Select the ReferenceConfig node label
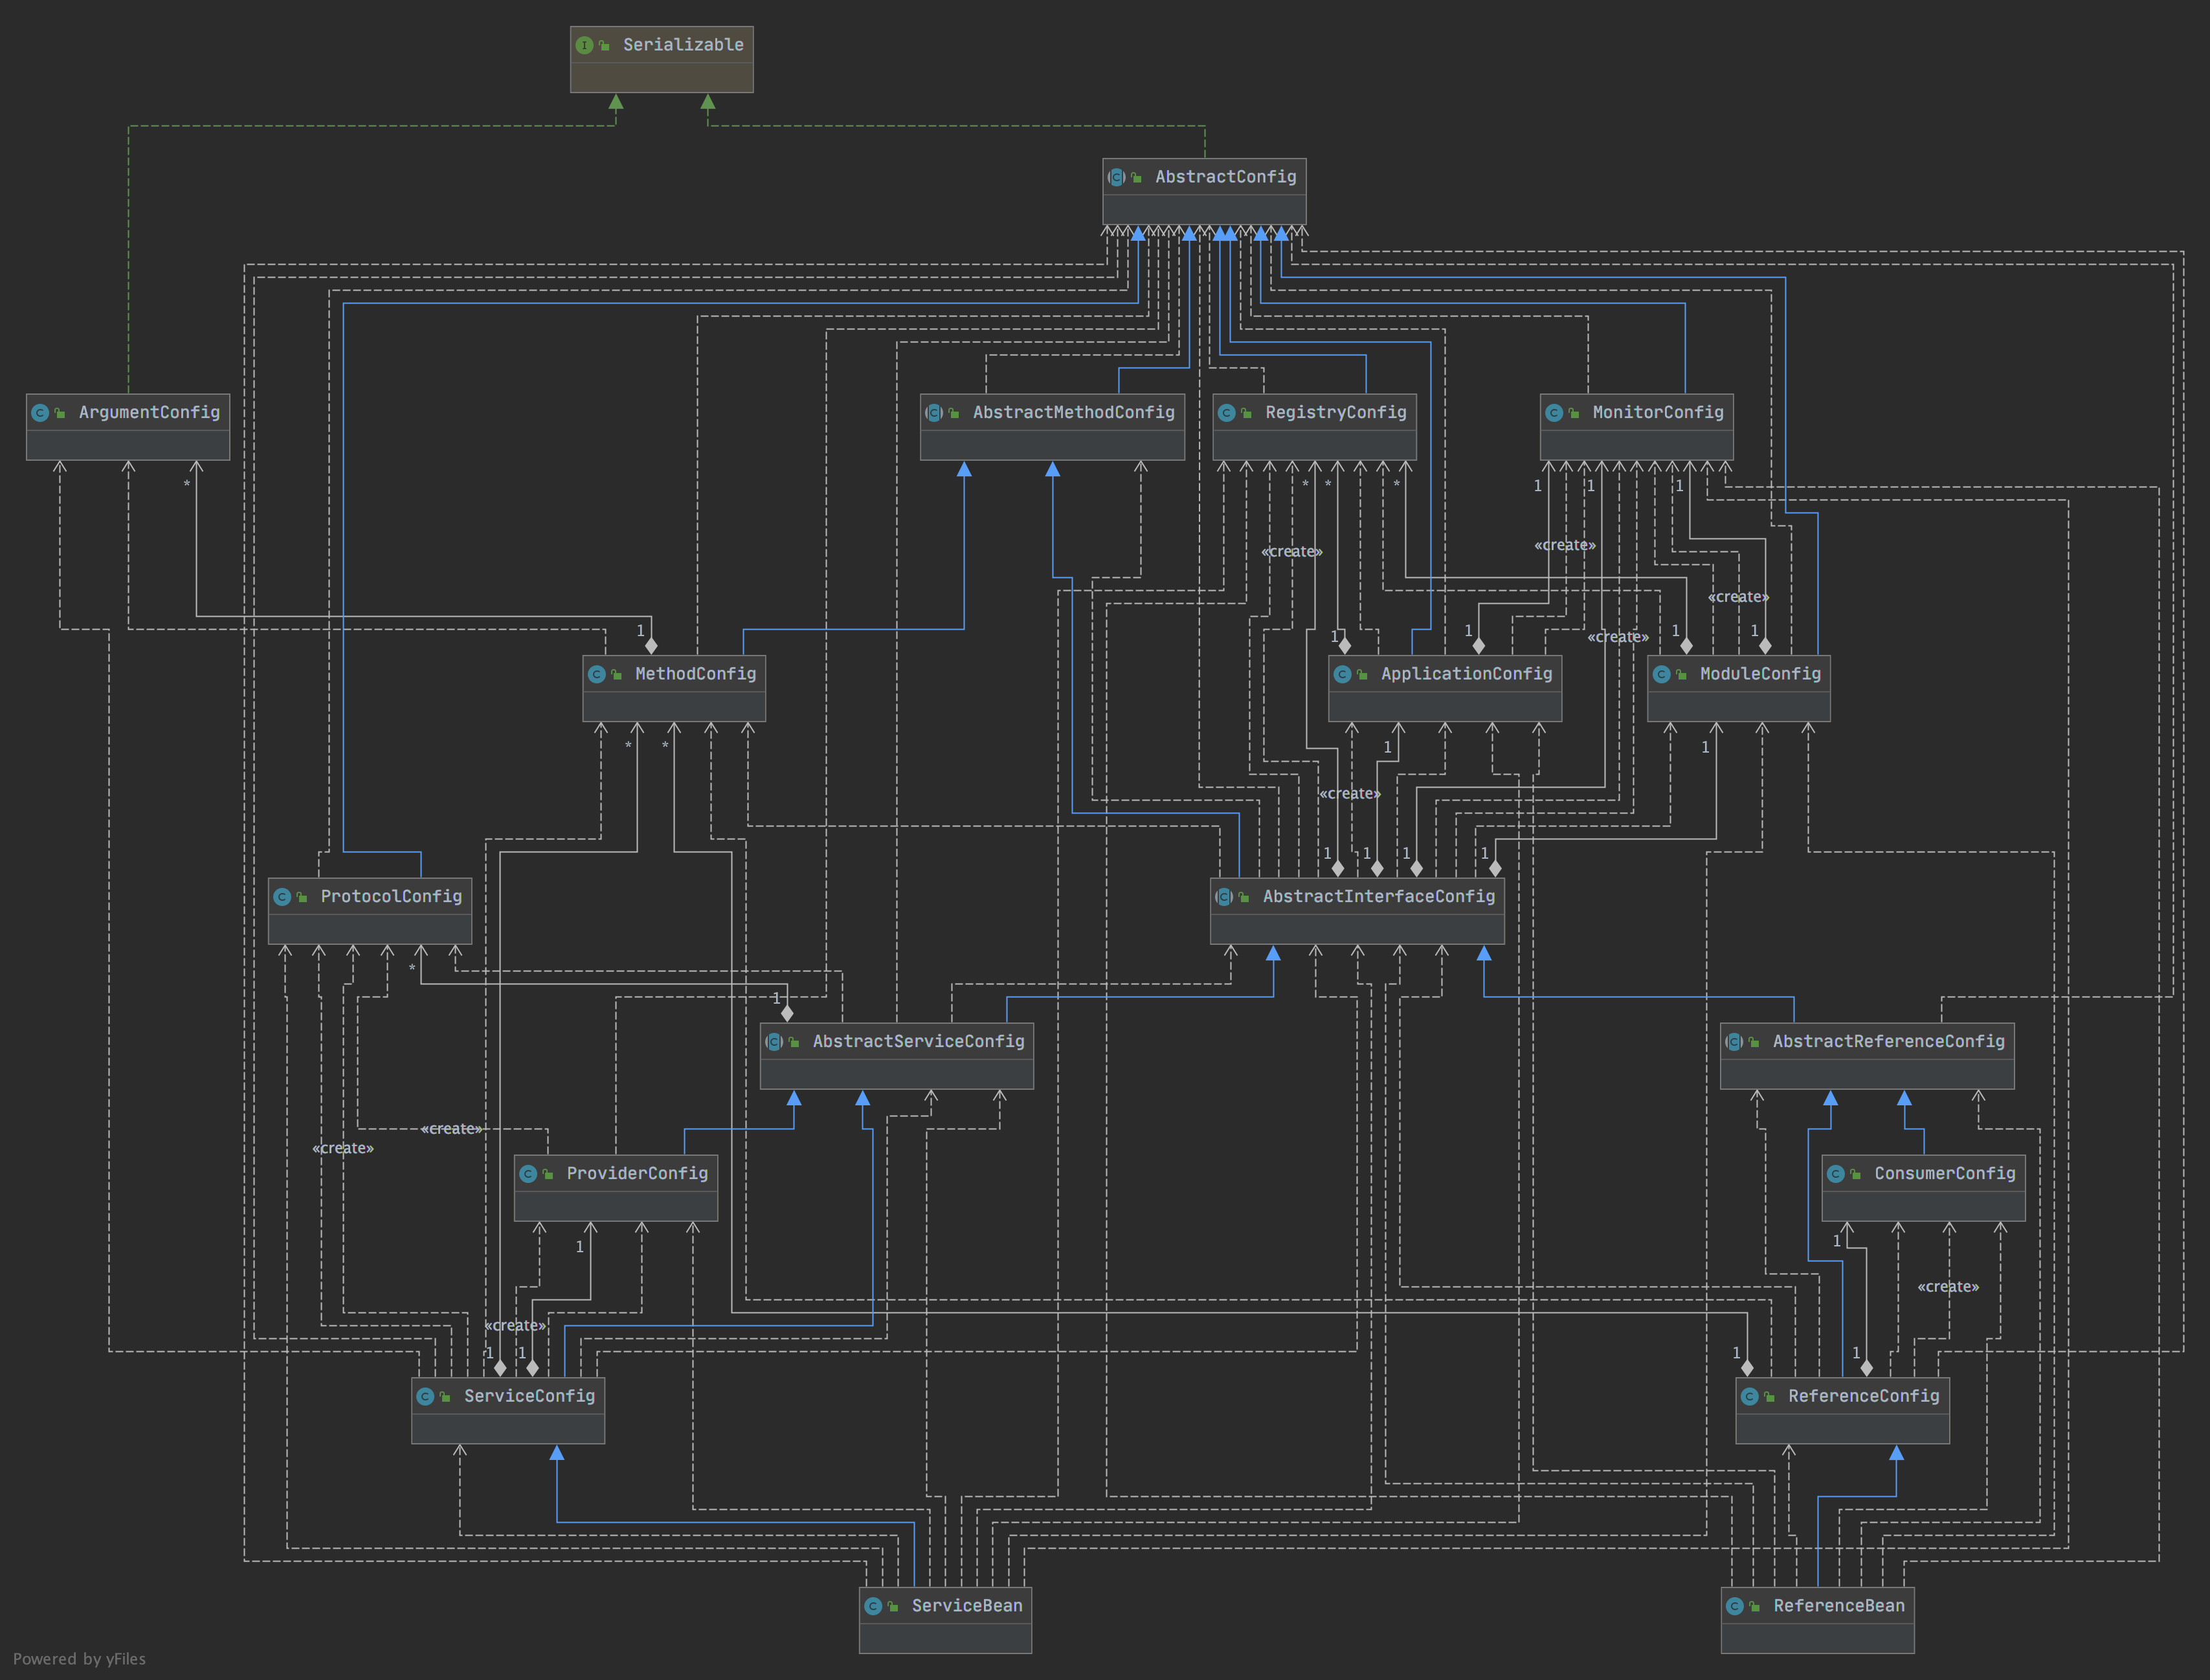Image resolution: width=2210 pixels, height=1680 pixels. (x=1864, y=1396)
